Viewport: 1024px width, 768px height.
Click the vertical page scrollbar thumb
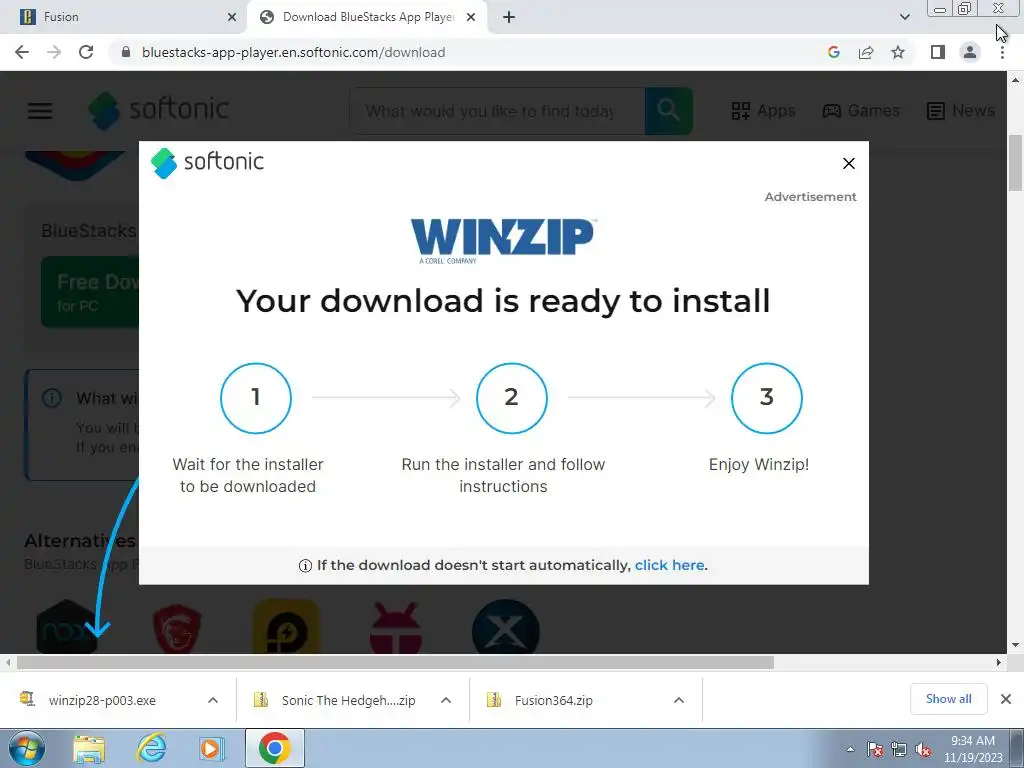click(1016, 163)
